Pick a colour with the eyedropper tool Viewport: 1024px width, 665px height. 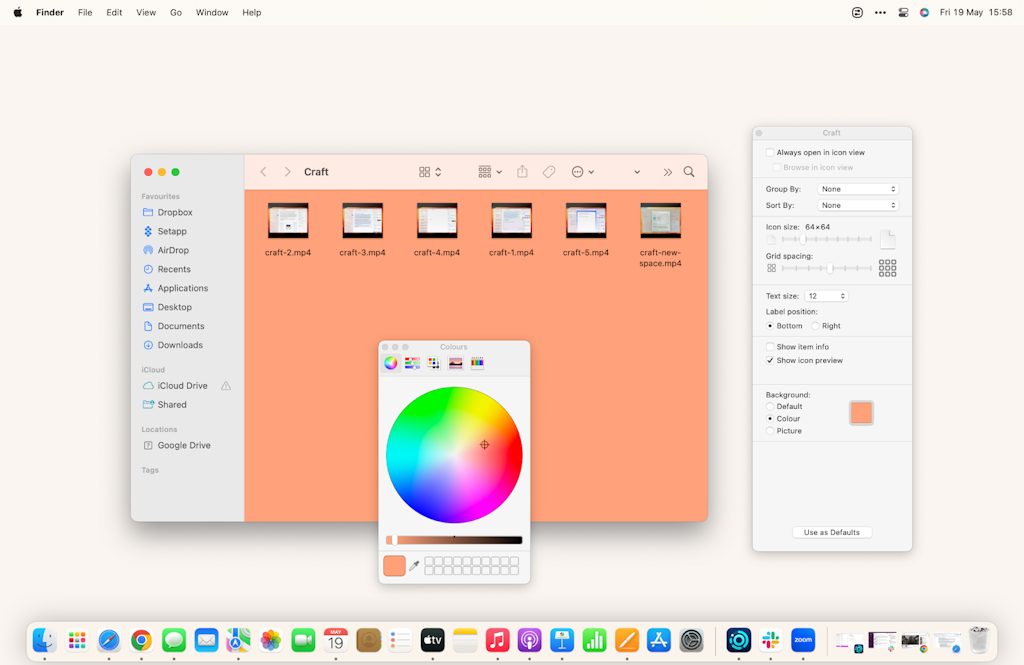tap(414, 565)
